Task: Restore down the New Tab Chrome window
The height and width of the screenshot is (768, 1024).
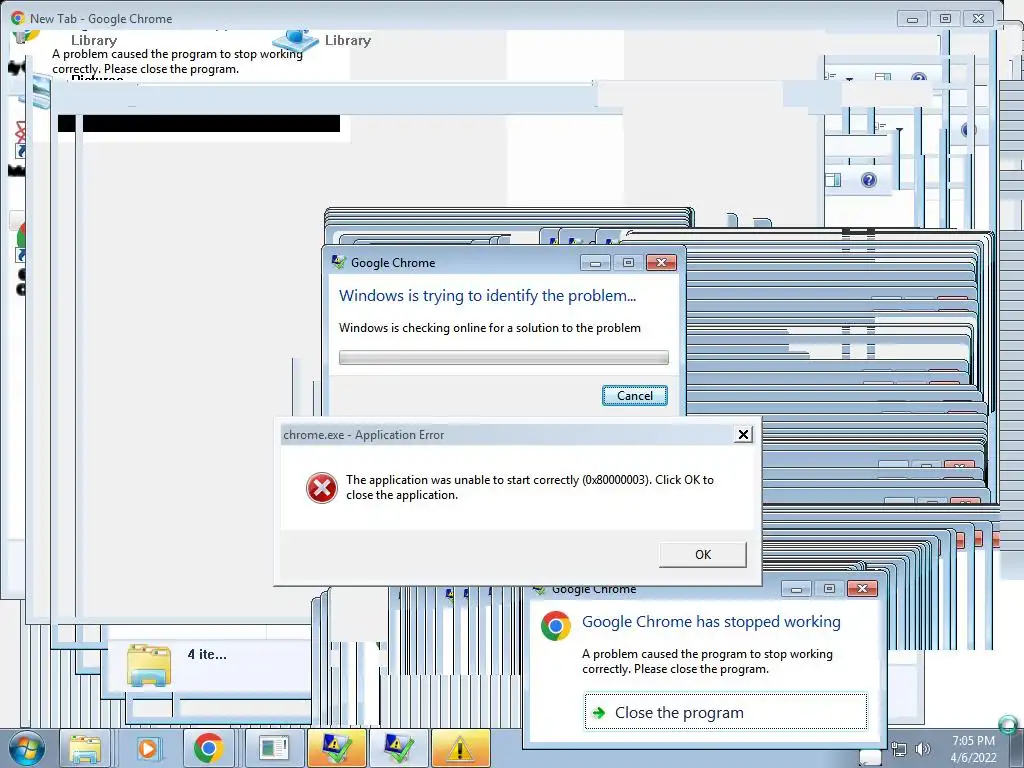Action: [945, 19]
